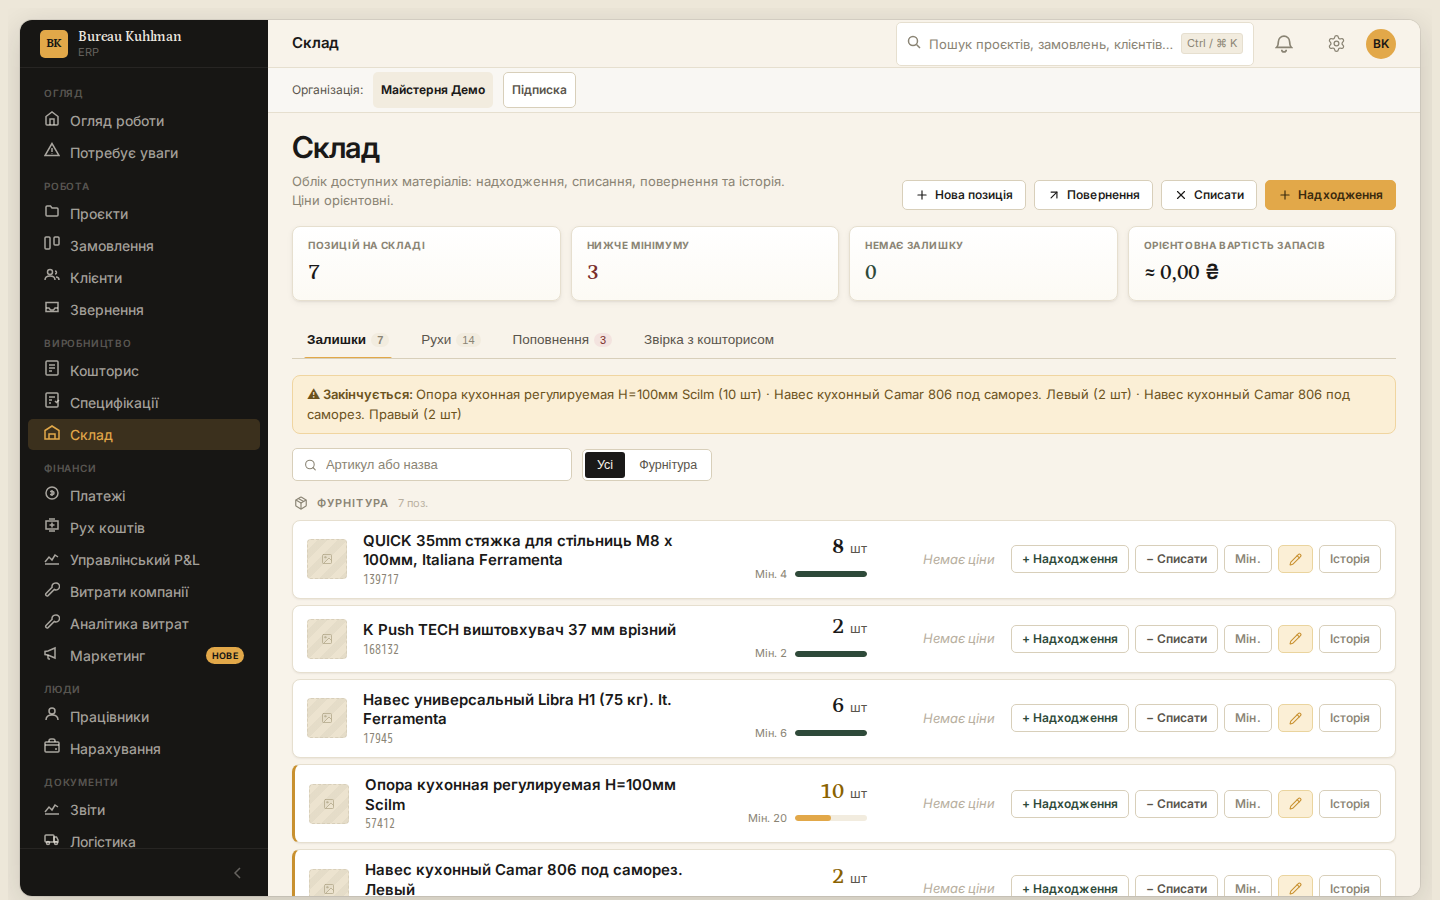Screen dimensions: 1440x900
Task: Edit QUICK 35mm стяжка with pencil icon
Action: pyautogui.click(x=1295, y=559)
